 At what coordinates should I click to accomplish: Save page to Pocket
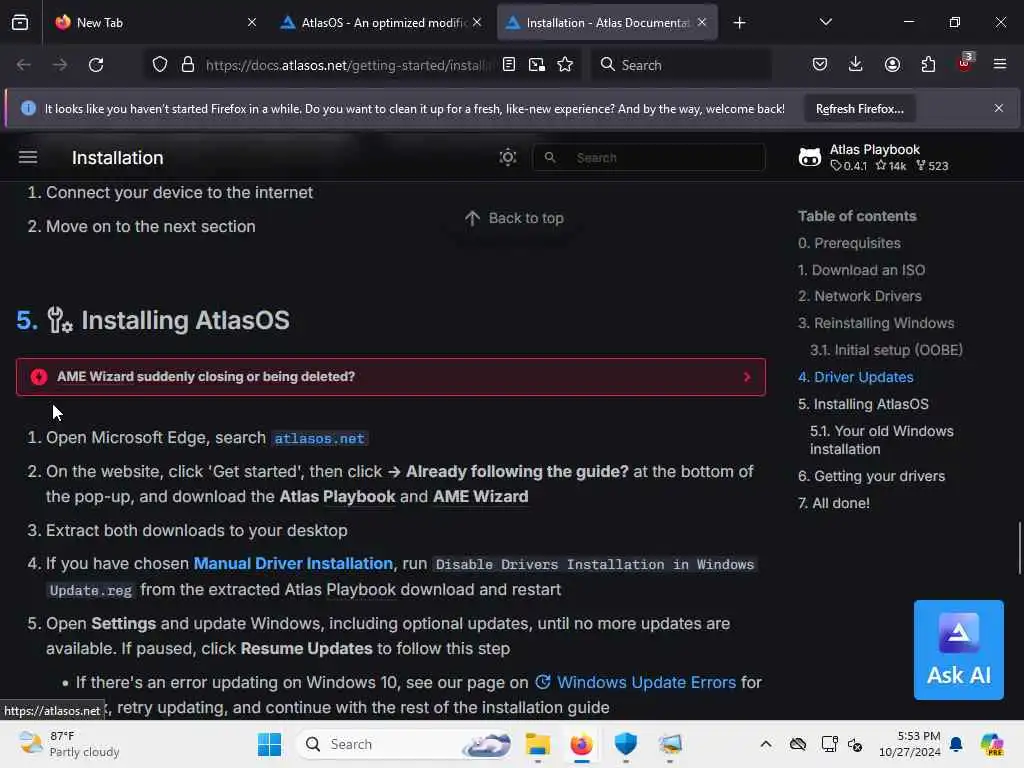click(820, 65)
